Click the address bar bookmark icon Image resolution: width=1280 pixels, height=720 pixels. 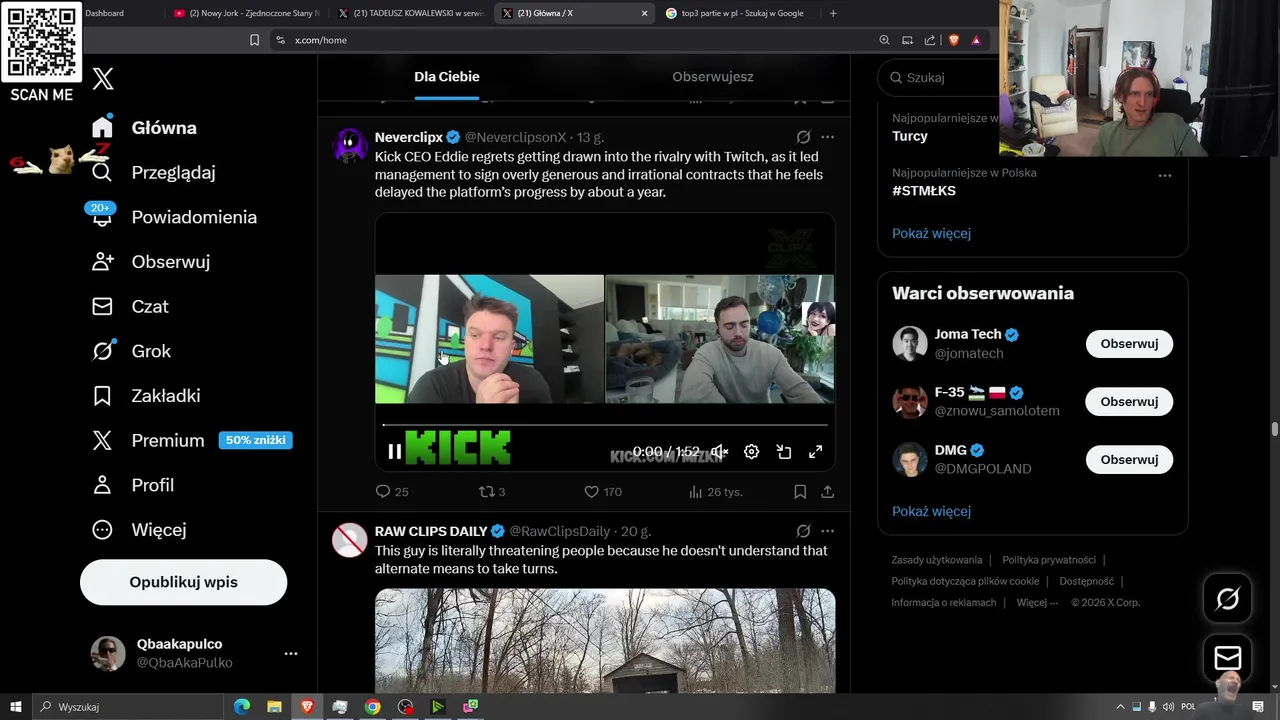click(x=254, y=40)
